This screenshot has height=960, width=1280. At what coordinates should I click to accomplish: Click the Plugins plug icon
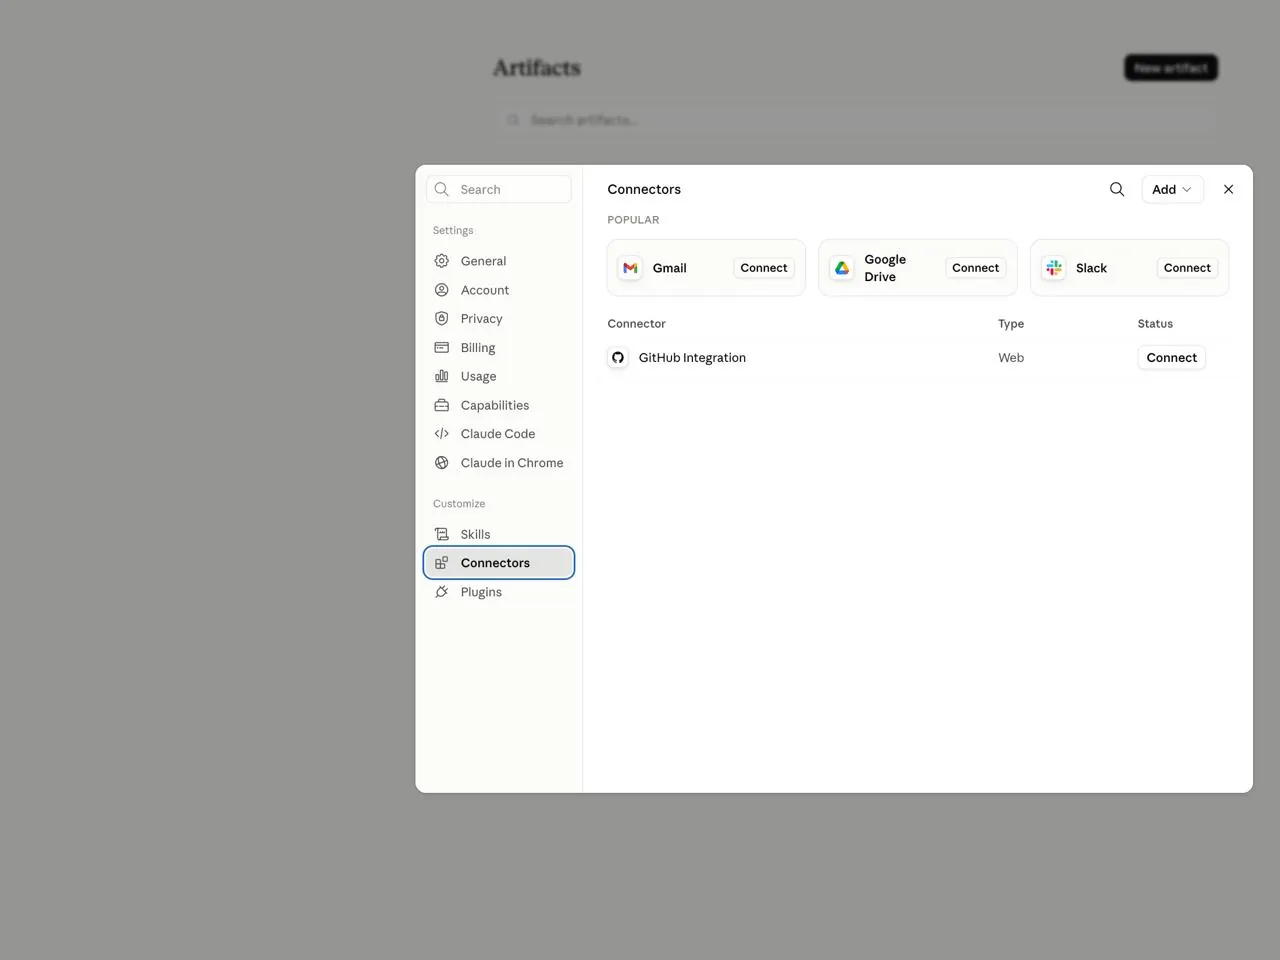[442, 592]
